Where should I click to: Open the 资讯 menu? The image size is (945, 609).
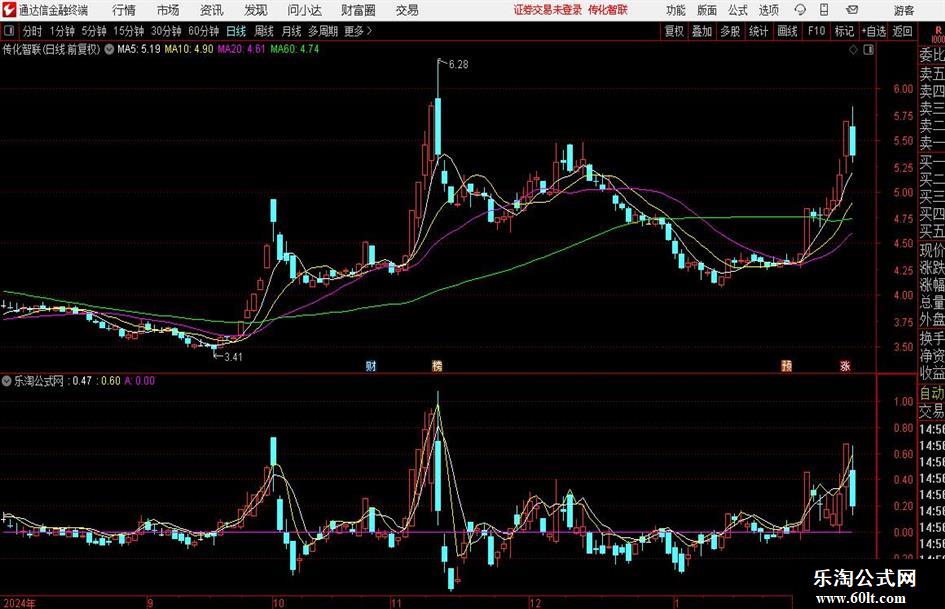pos(212,10)
